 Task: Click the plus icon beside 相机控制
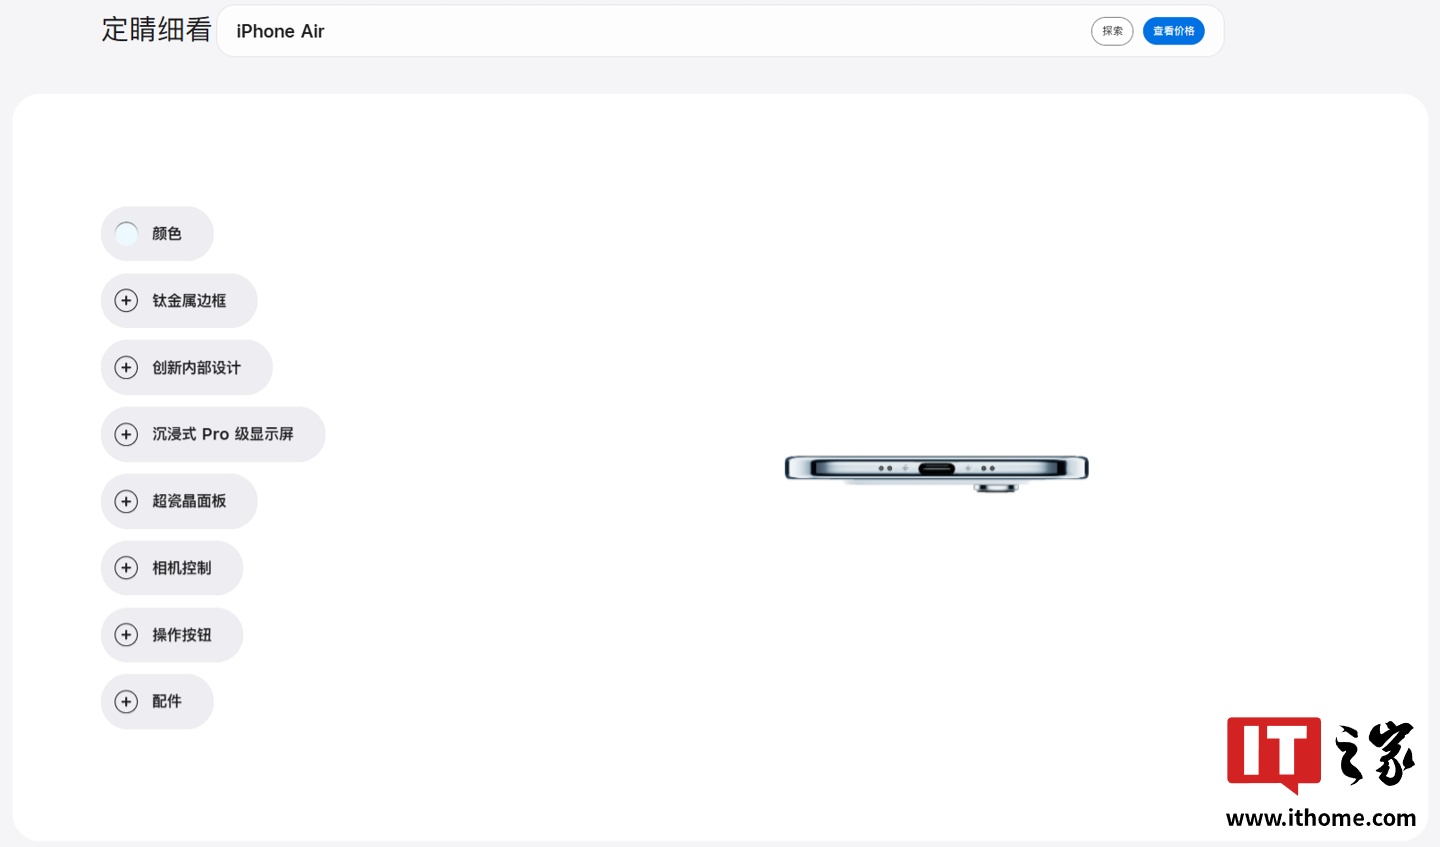point(126,568)
